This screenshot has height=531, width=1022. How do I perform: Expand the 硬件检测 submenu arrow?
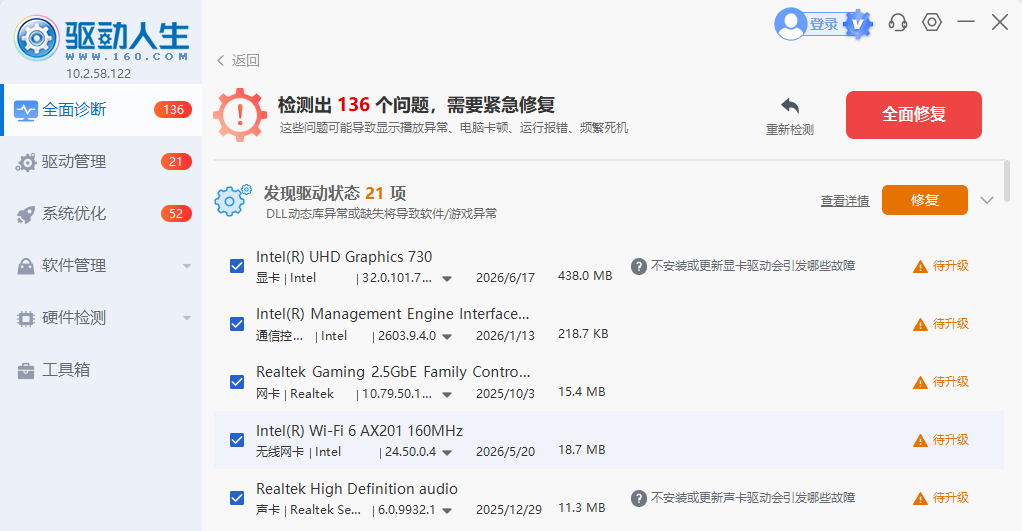coord(187,318)
